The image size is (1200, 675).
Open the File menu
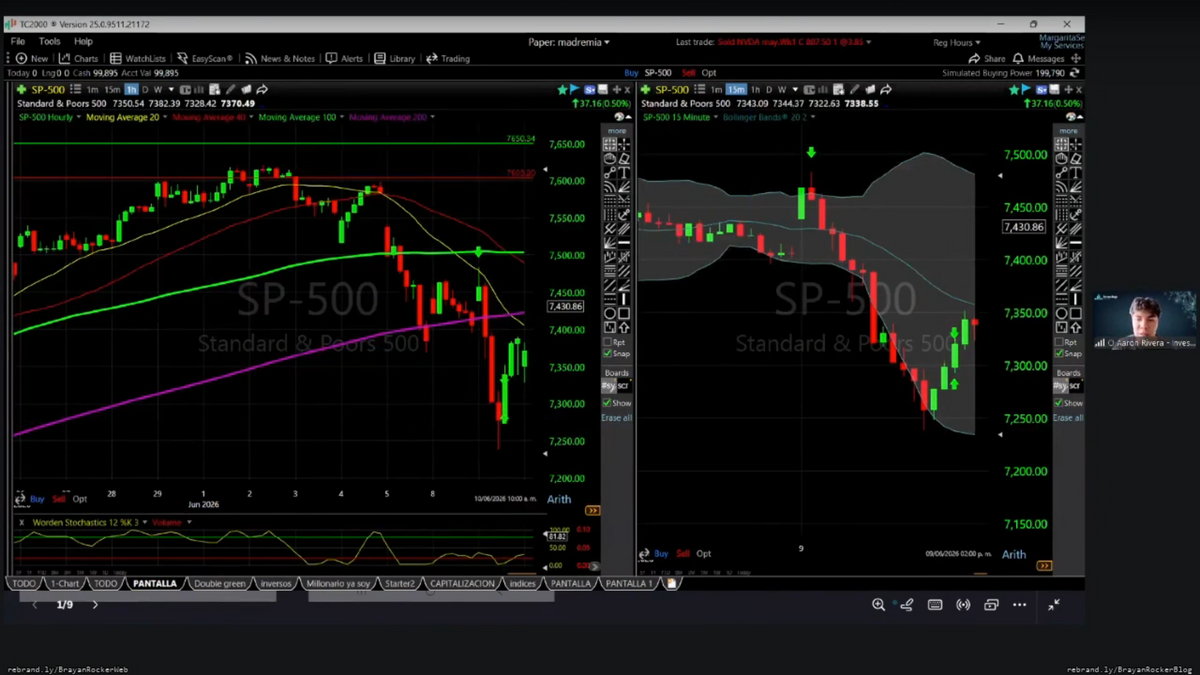coord(18,42)
